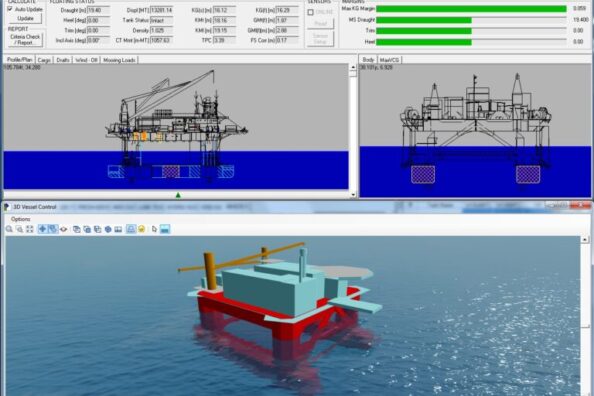Click the eye view icon
The width and height of the screenshot is (594, 396).
click(x=63, y=229)
